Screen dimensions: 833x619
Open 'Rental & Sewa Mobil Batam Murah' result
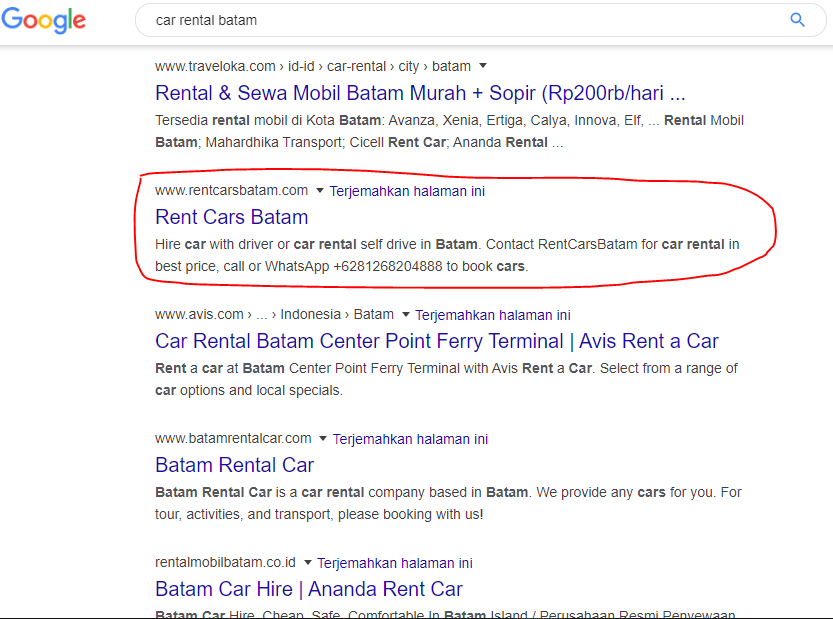(420, 93)
